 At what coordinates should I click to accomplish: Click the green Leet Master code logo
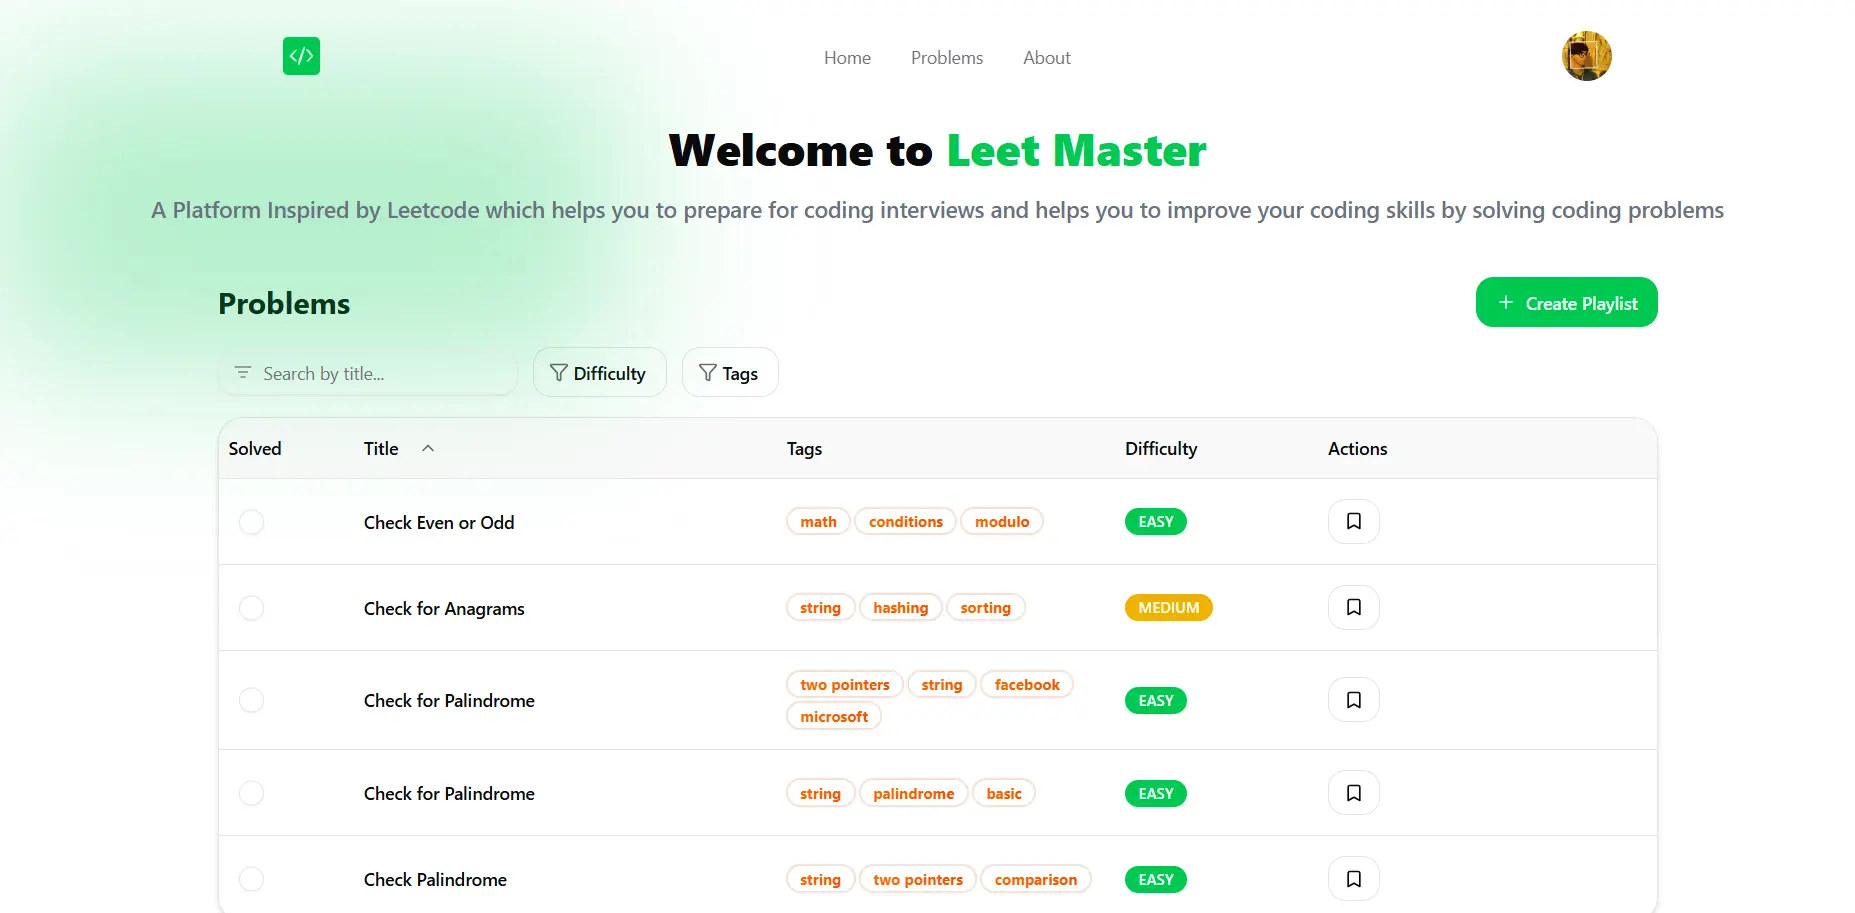(x=301, y=56)
